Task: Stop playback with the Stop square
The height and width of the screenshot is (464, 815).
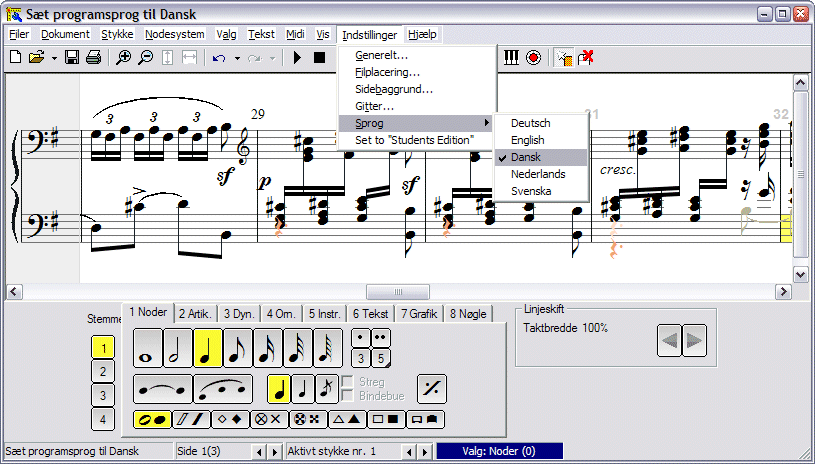Action: coord(319,57)
